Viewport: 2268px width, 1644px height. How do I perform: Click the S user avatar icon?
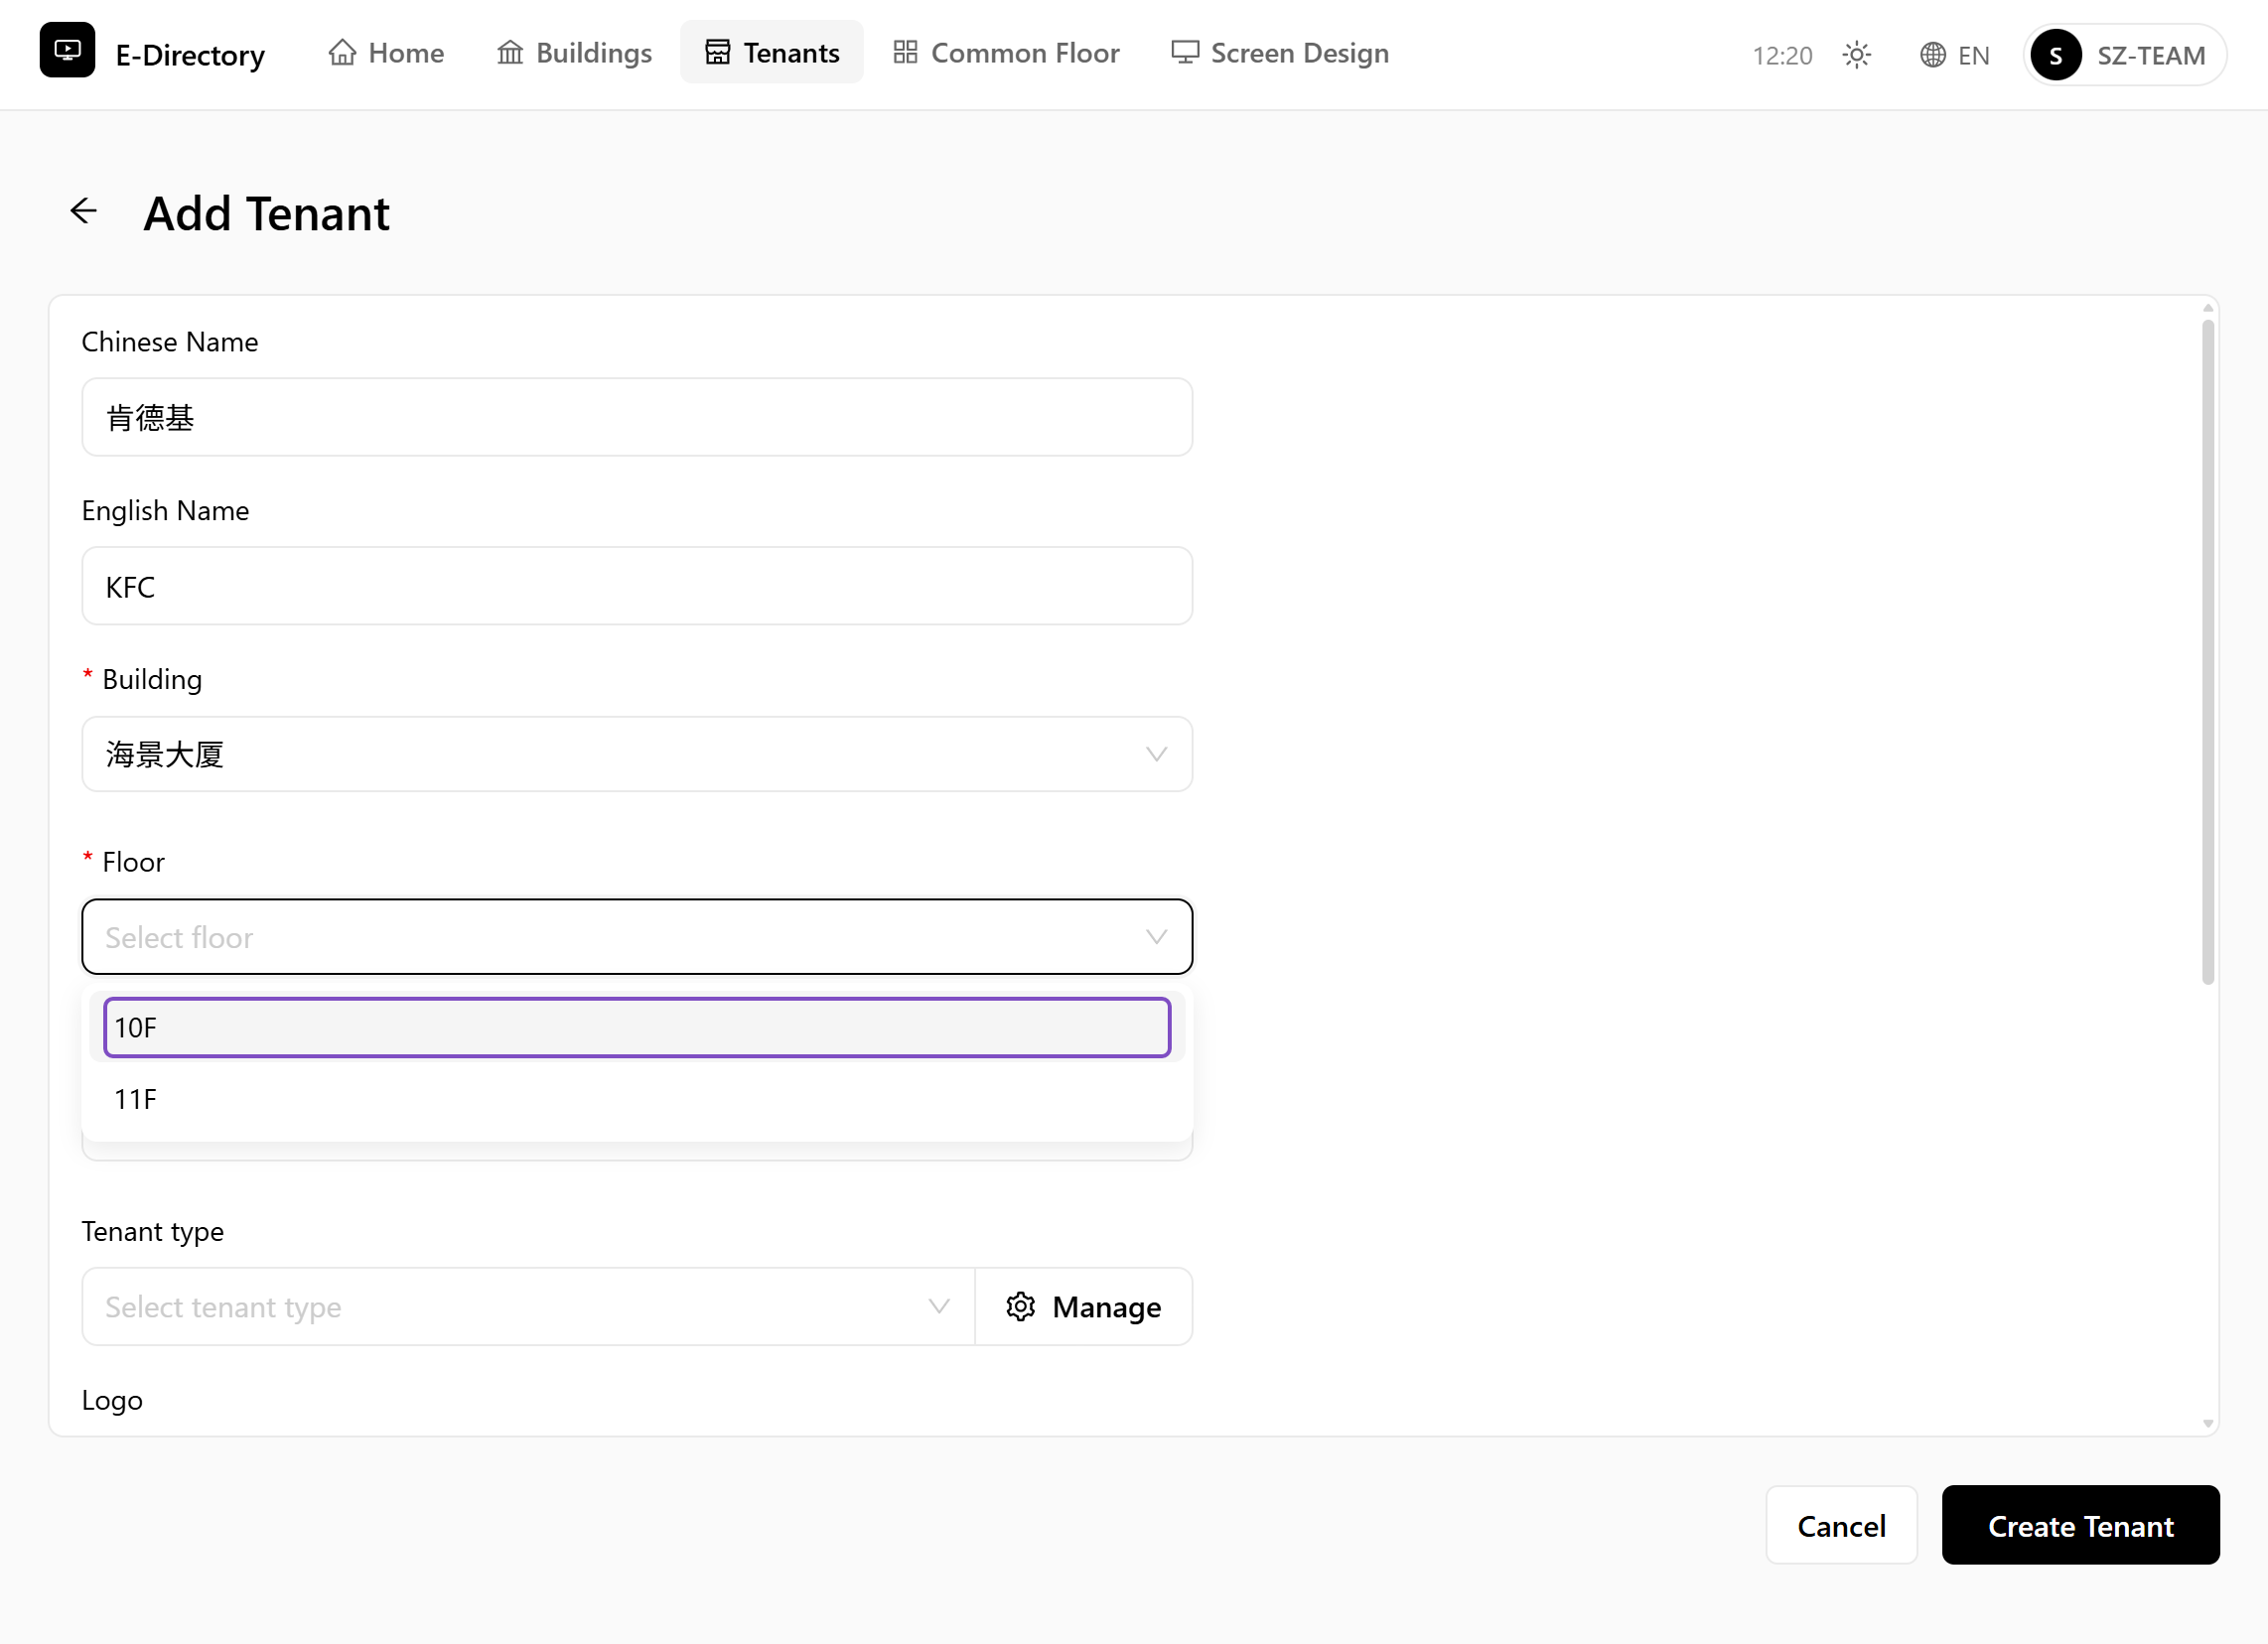[x=2056, y=55]
